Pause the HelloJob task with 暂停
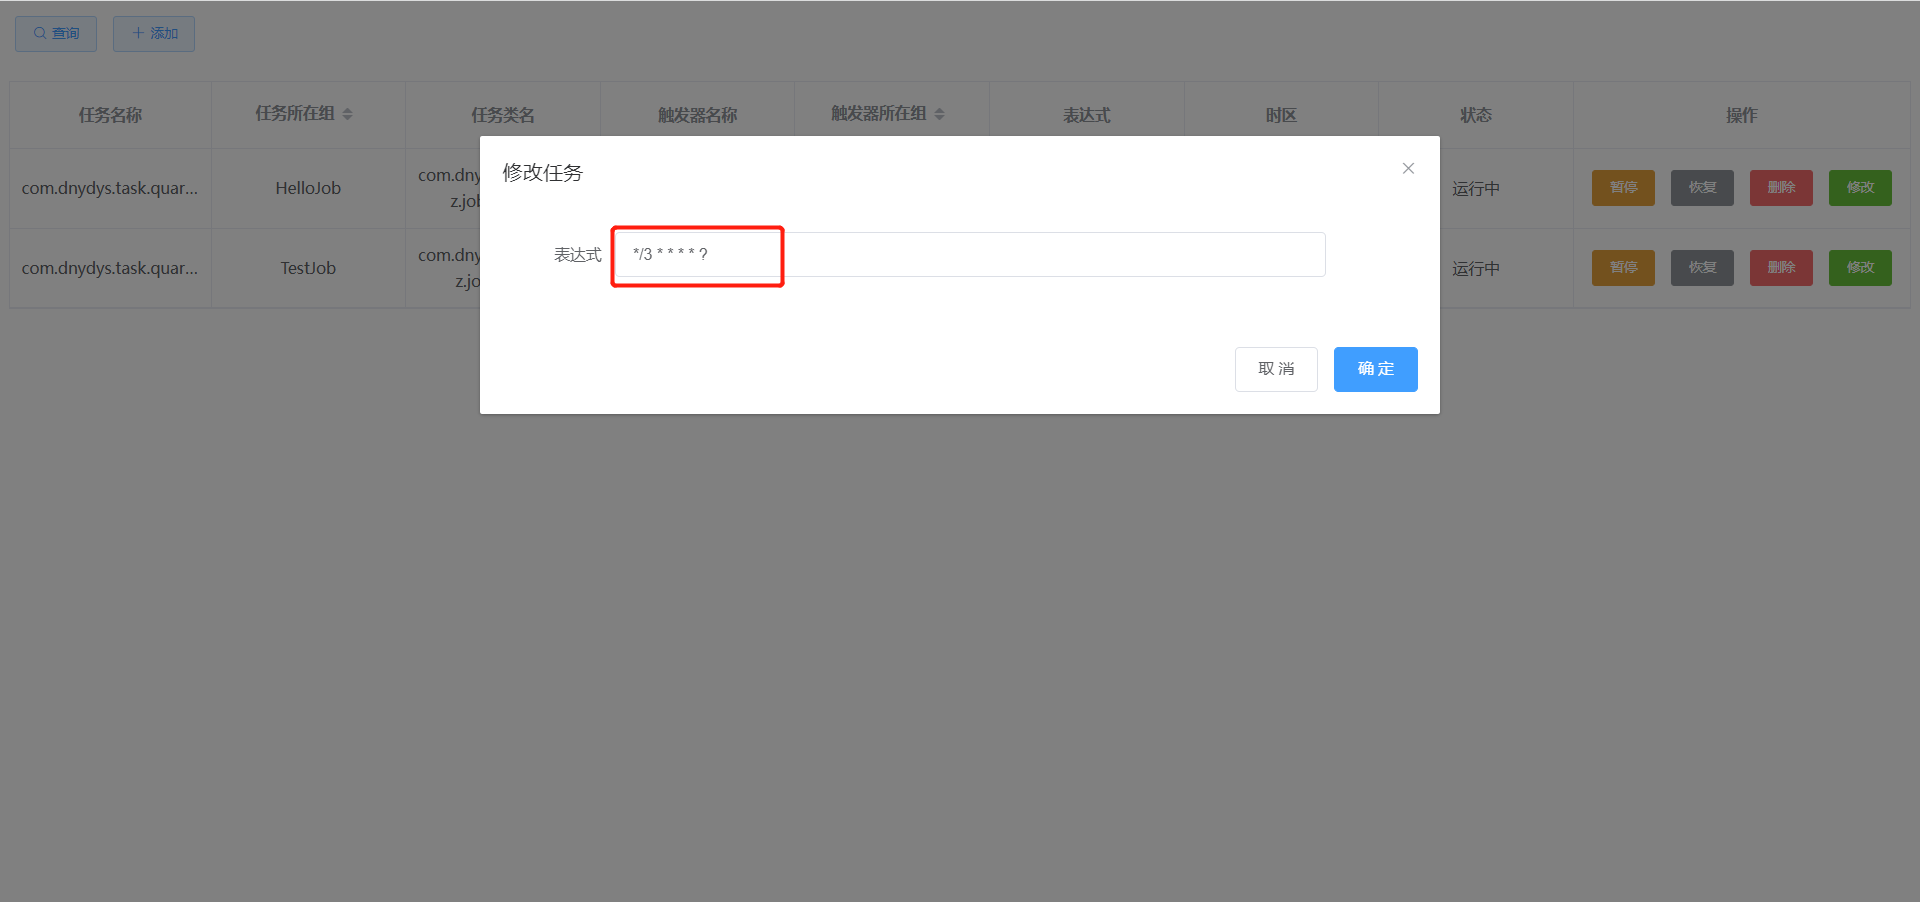 (x=1622, y=187)
